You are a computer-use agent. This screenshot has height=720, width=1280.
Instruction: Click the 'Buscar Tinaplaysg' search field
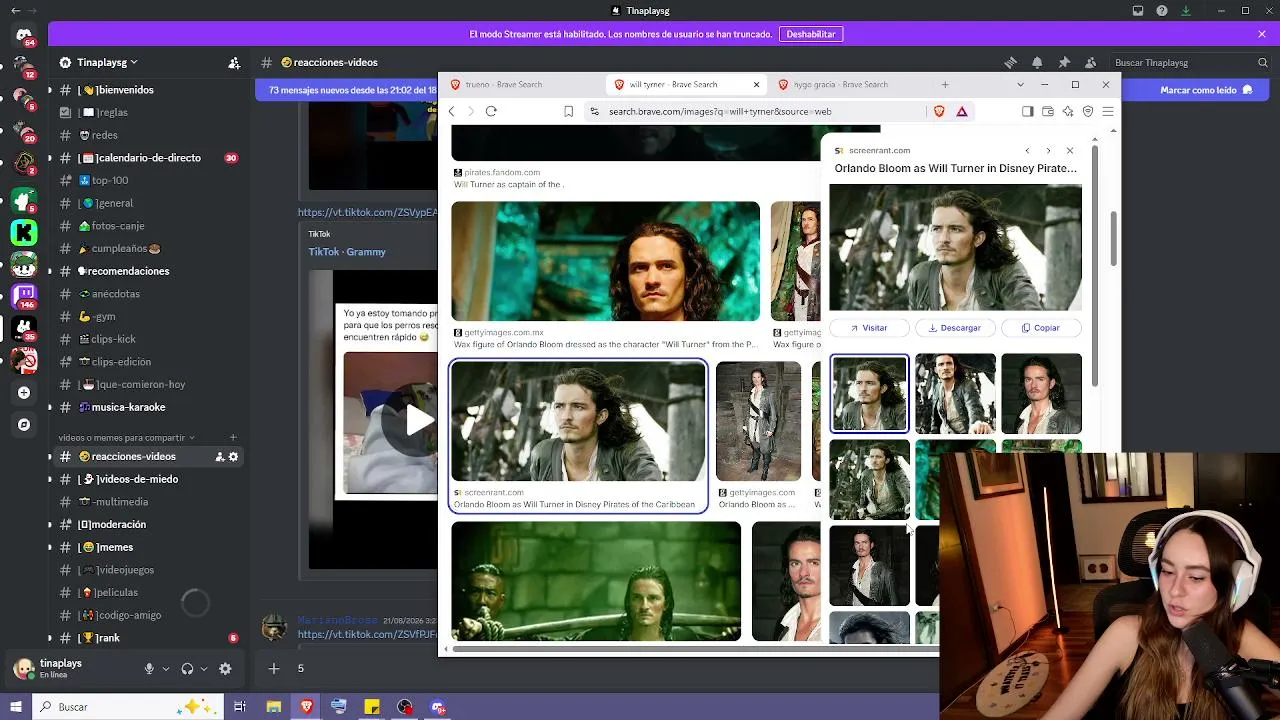point(1190,63)
